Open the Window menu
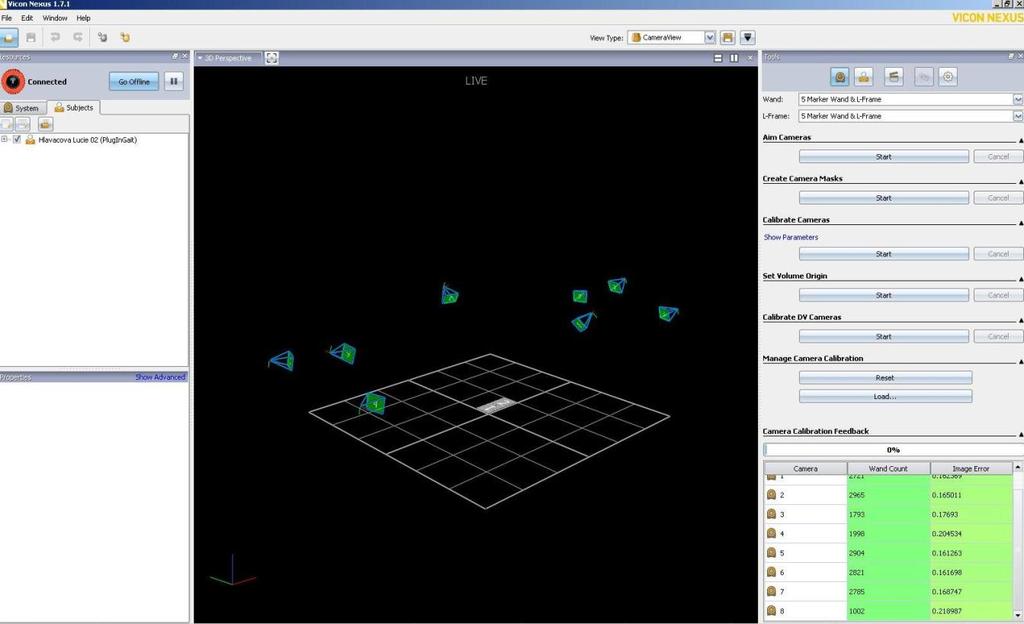Viewport: 1024px width, 624px height. click(x=55, y=18)
